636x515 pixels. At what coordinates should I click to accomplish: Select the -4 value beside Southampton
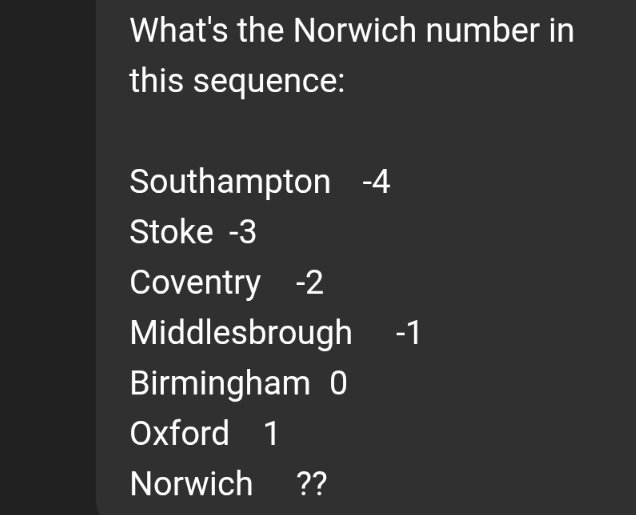376,182
